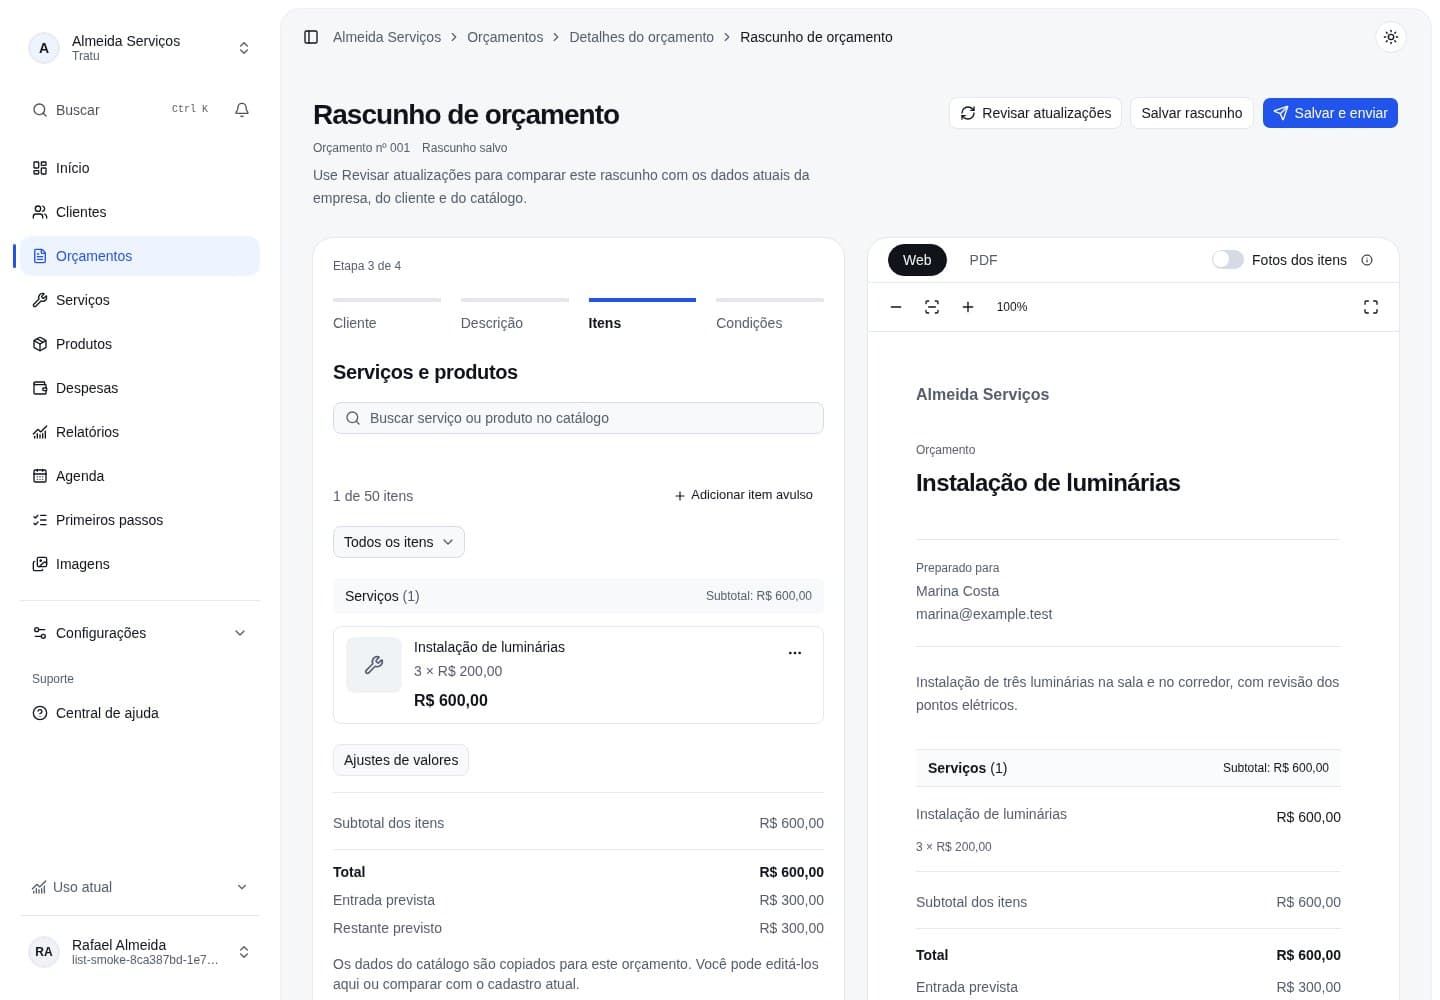1440x1000 pixels.
Task: Select Orçamentos in the sidebar
Action: (140, 256)
